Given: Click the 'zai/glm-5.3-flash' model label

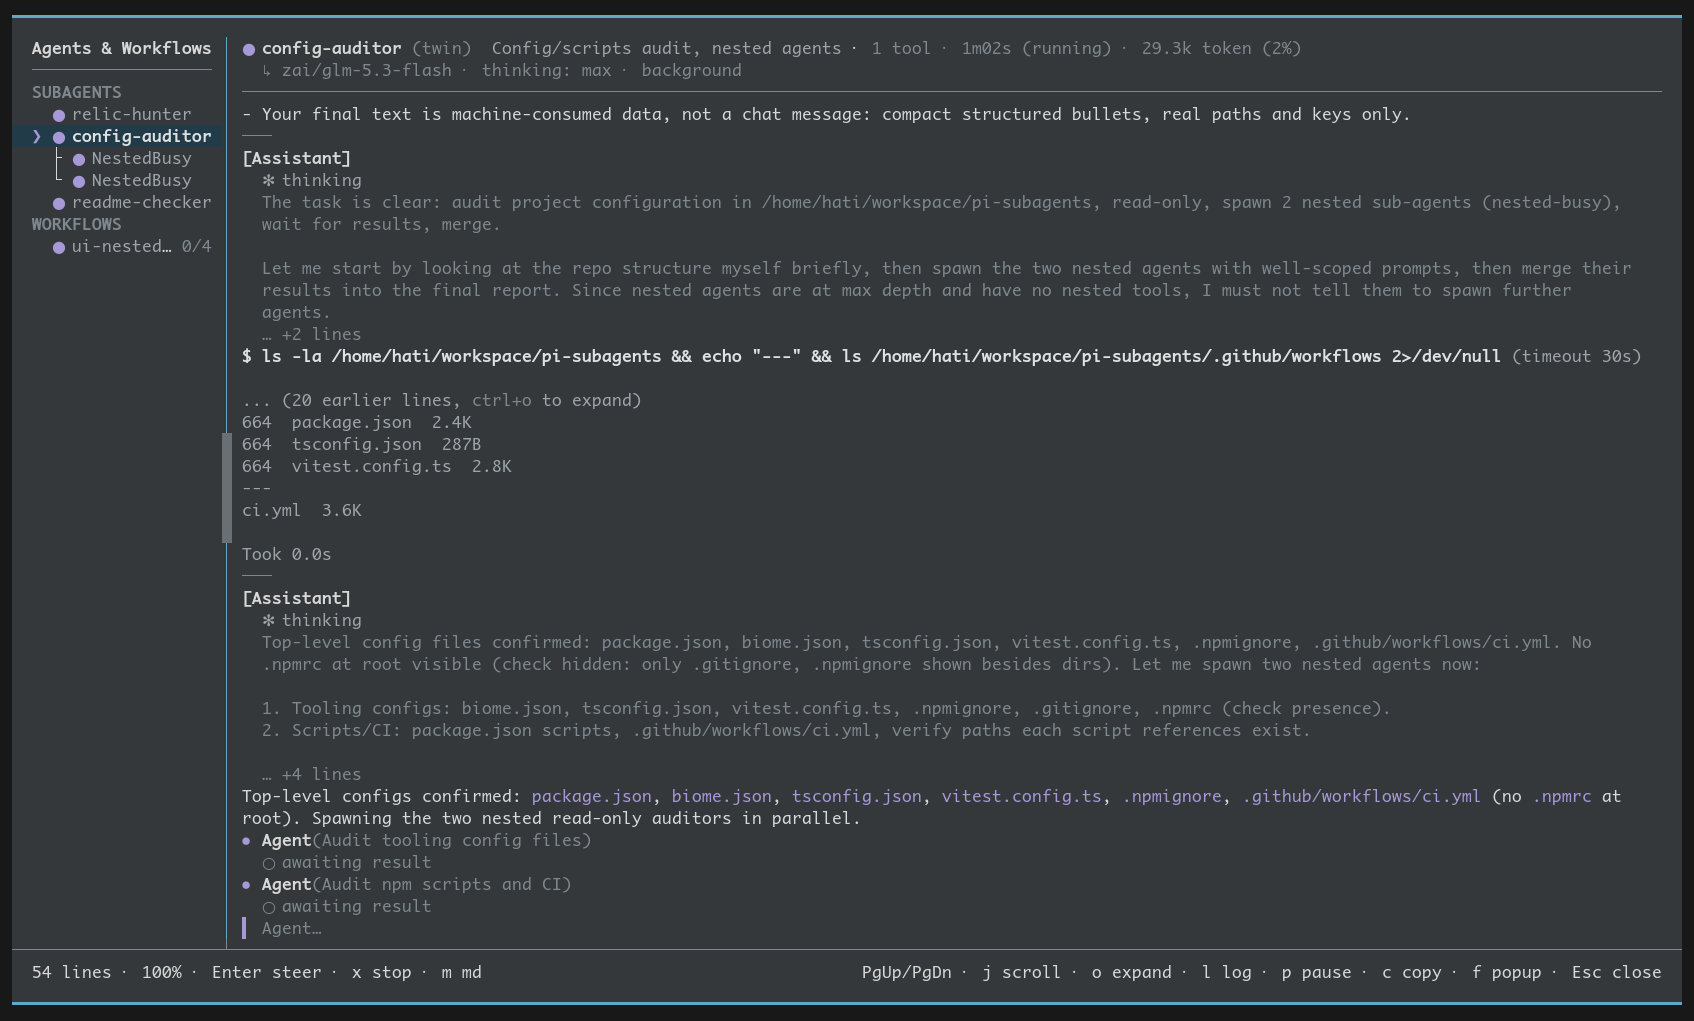Looking at the screenshot, I should 366,70.
